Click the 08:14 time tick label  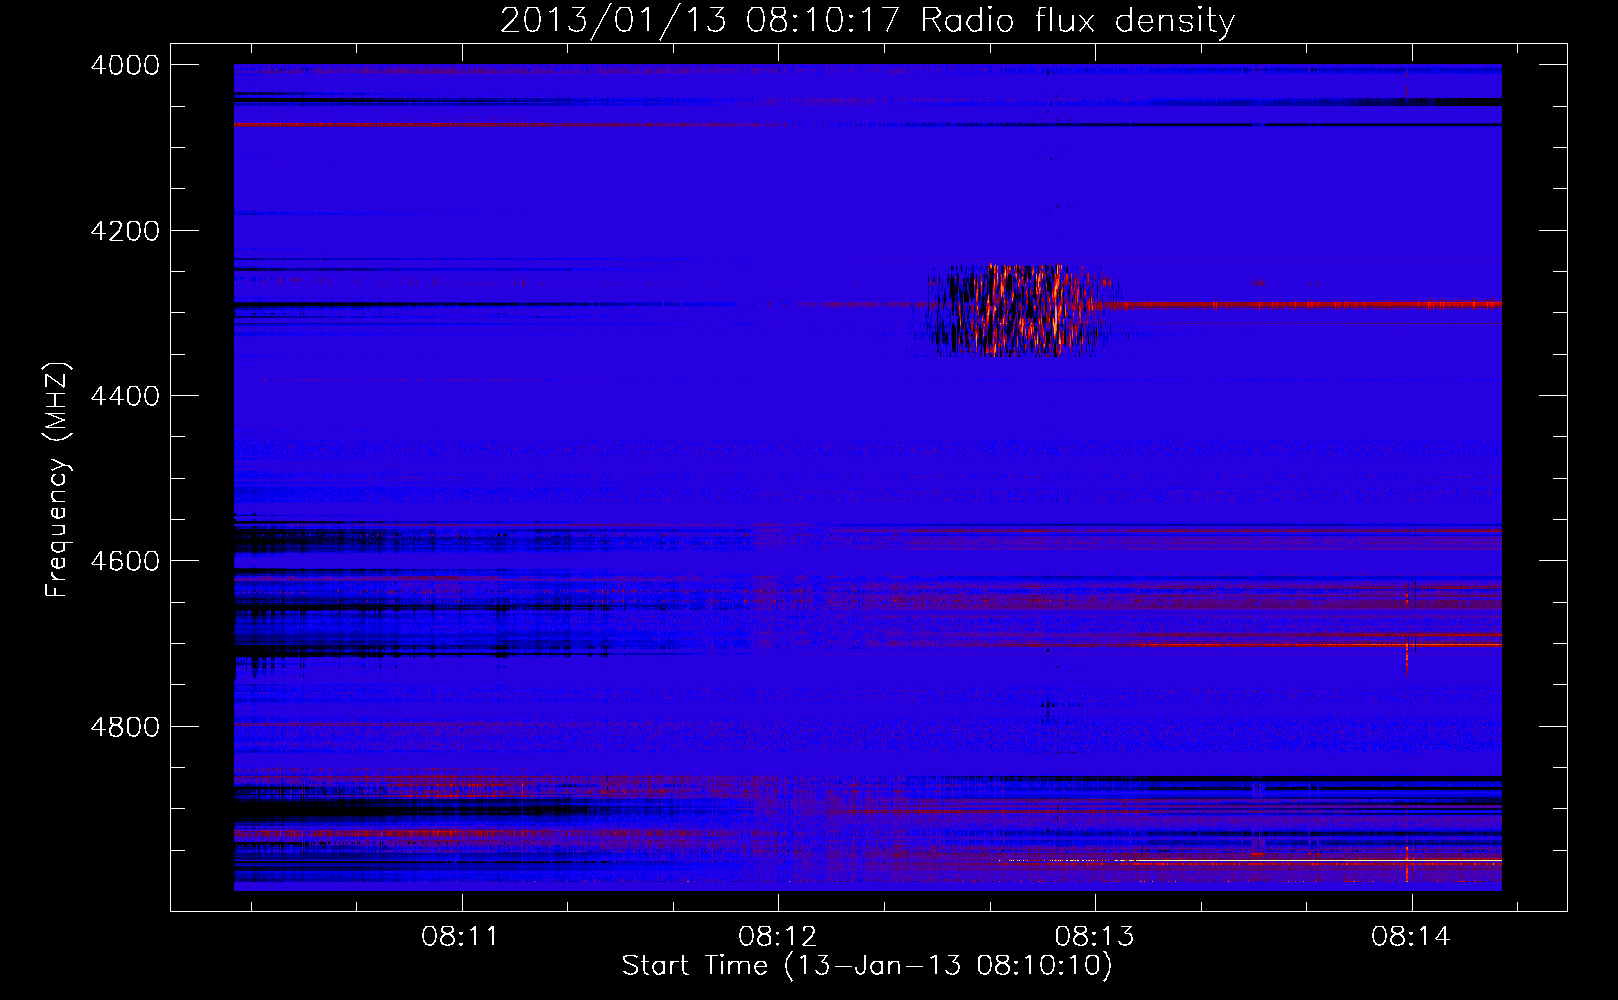1411,937
